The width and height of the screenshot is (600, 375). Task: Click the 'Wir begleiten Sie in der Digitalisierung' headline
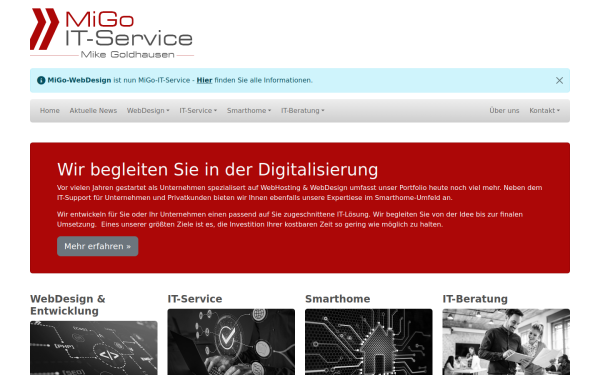[218, 170]
